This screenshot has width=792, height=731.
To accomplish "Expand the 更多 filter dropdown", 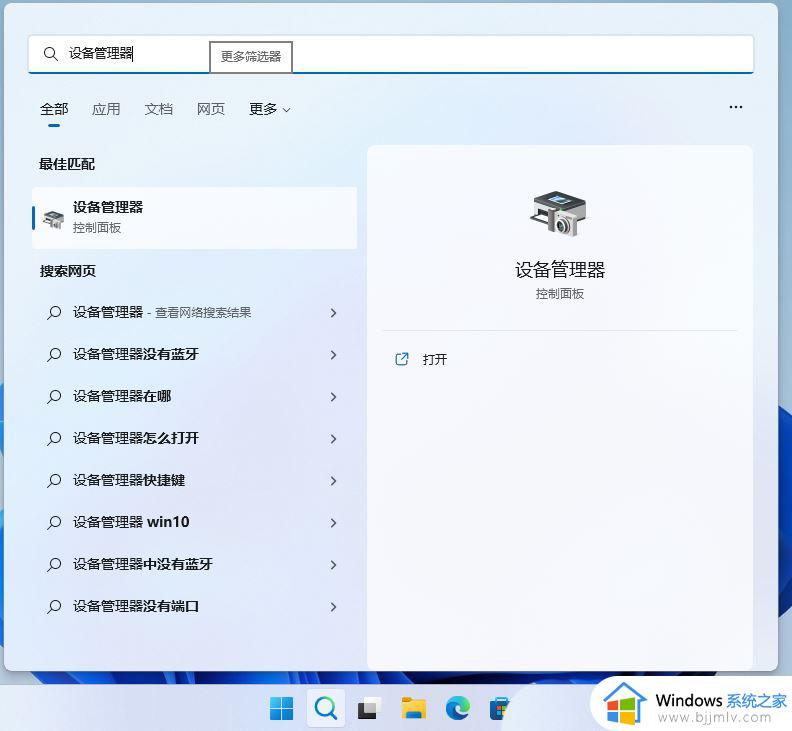I will tap(270, 109).
